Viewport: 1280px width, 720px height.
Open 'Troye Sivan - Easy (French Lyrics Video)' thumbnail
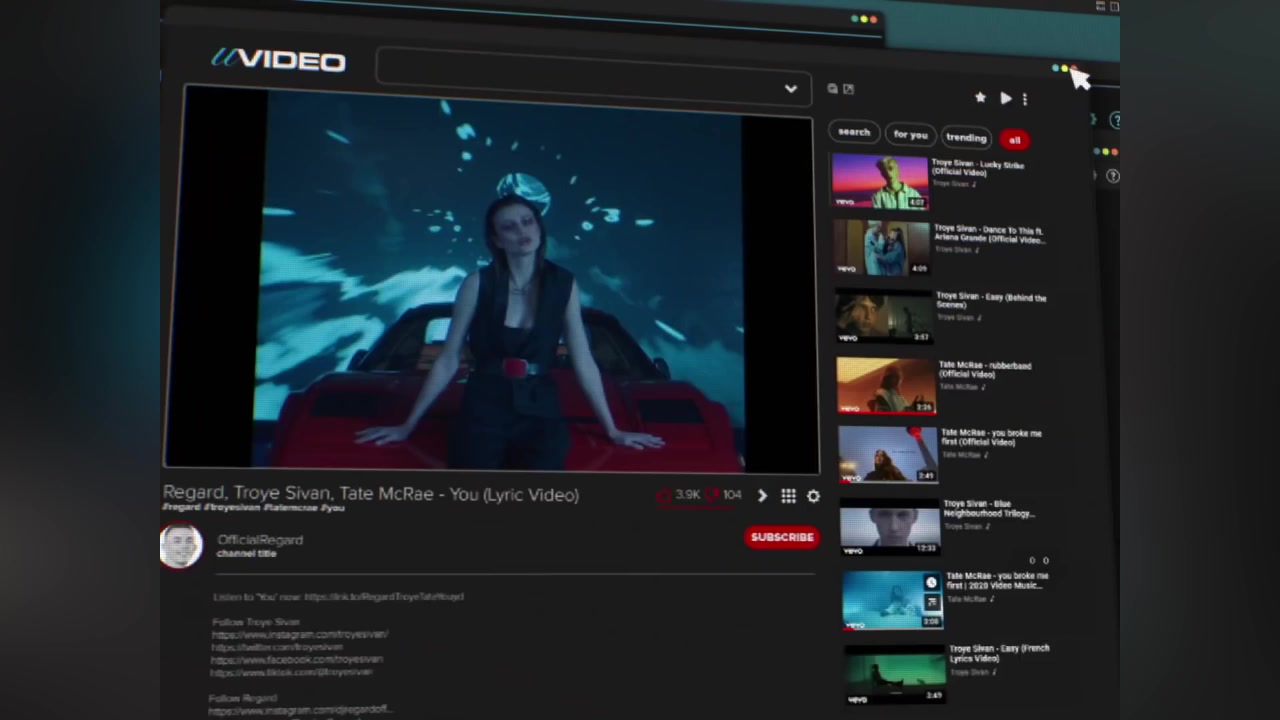[896, 675]
